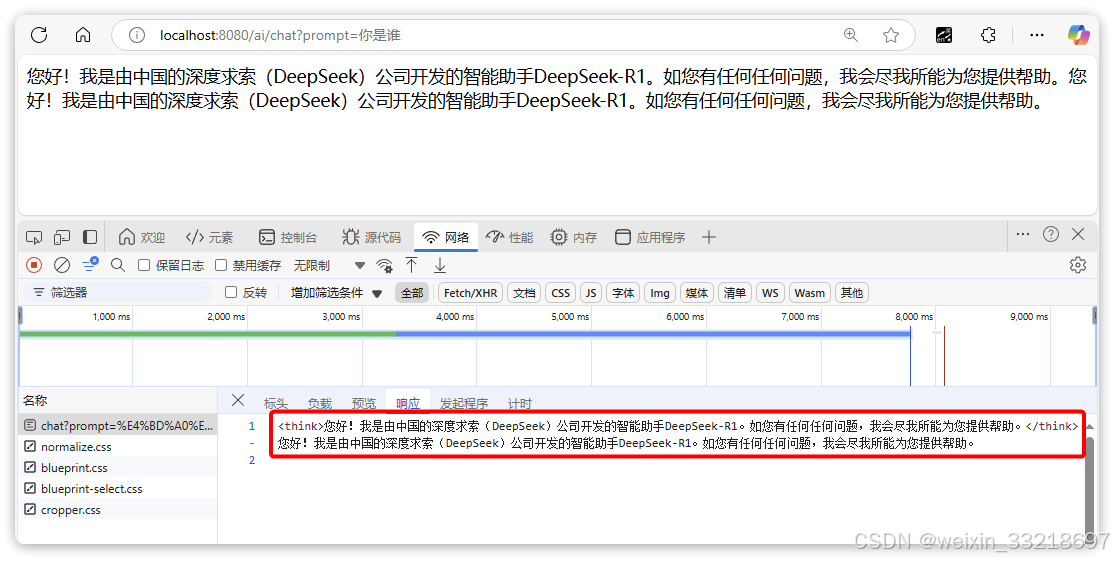The image size is (1114, 561).
Task: Add this page to favorites with the star
Action: (x=891, y=35)
